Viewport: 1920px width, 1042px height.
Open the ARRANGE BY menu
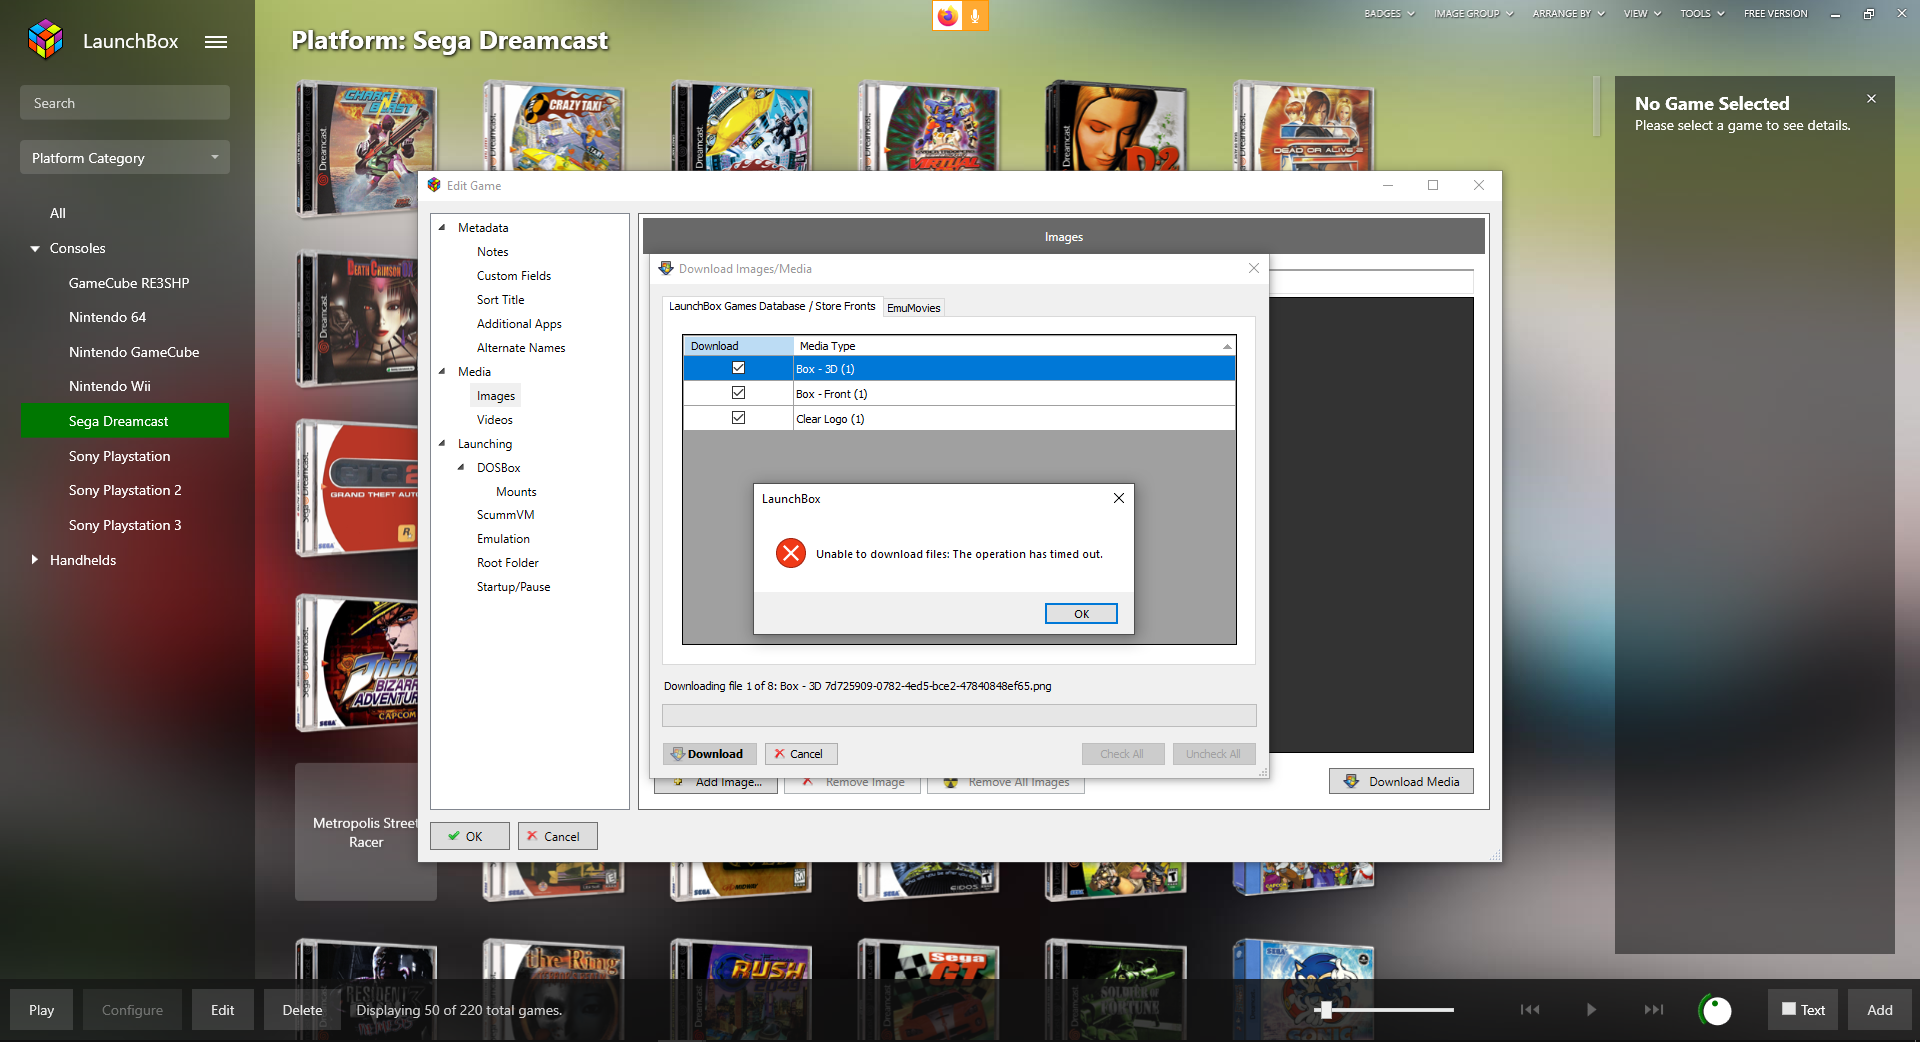pyautogui.click(x=1568, y=14)
